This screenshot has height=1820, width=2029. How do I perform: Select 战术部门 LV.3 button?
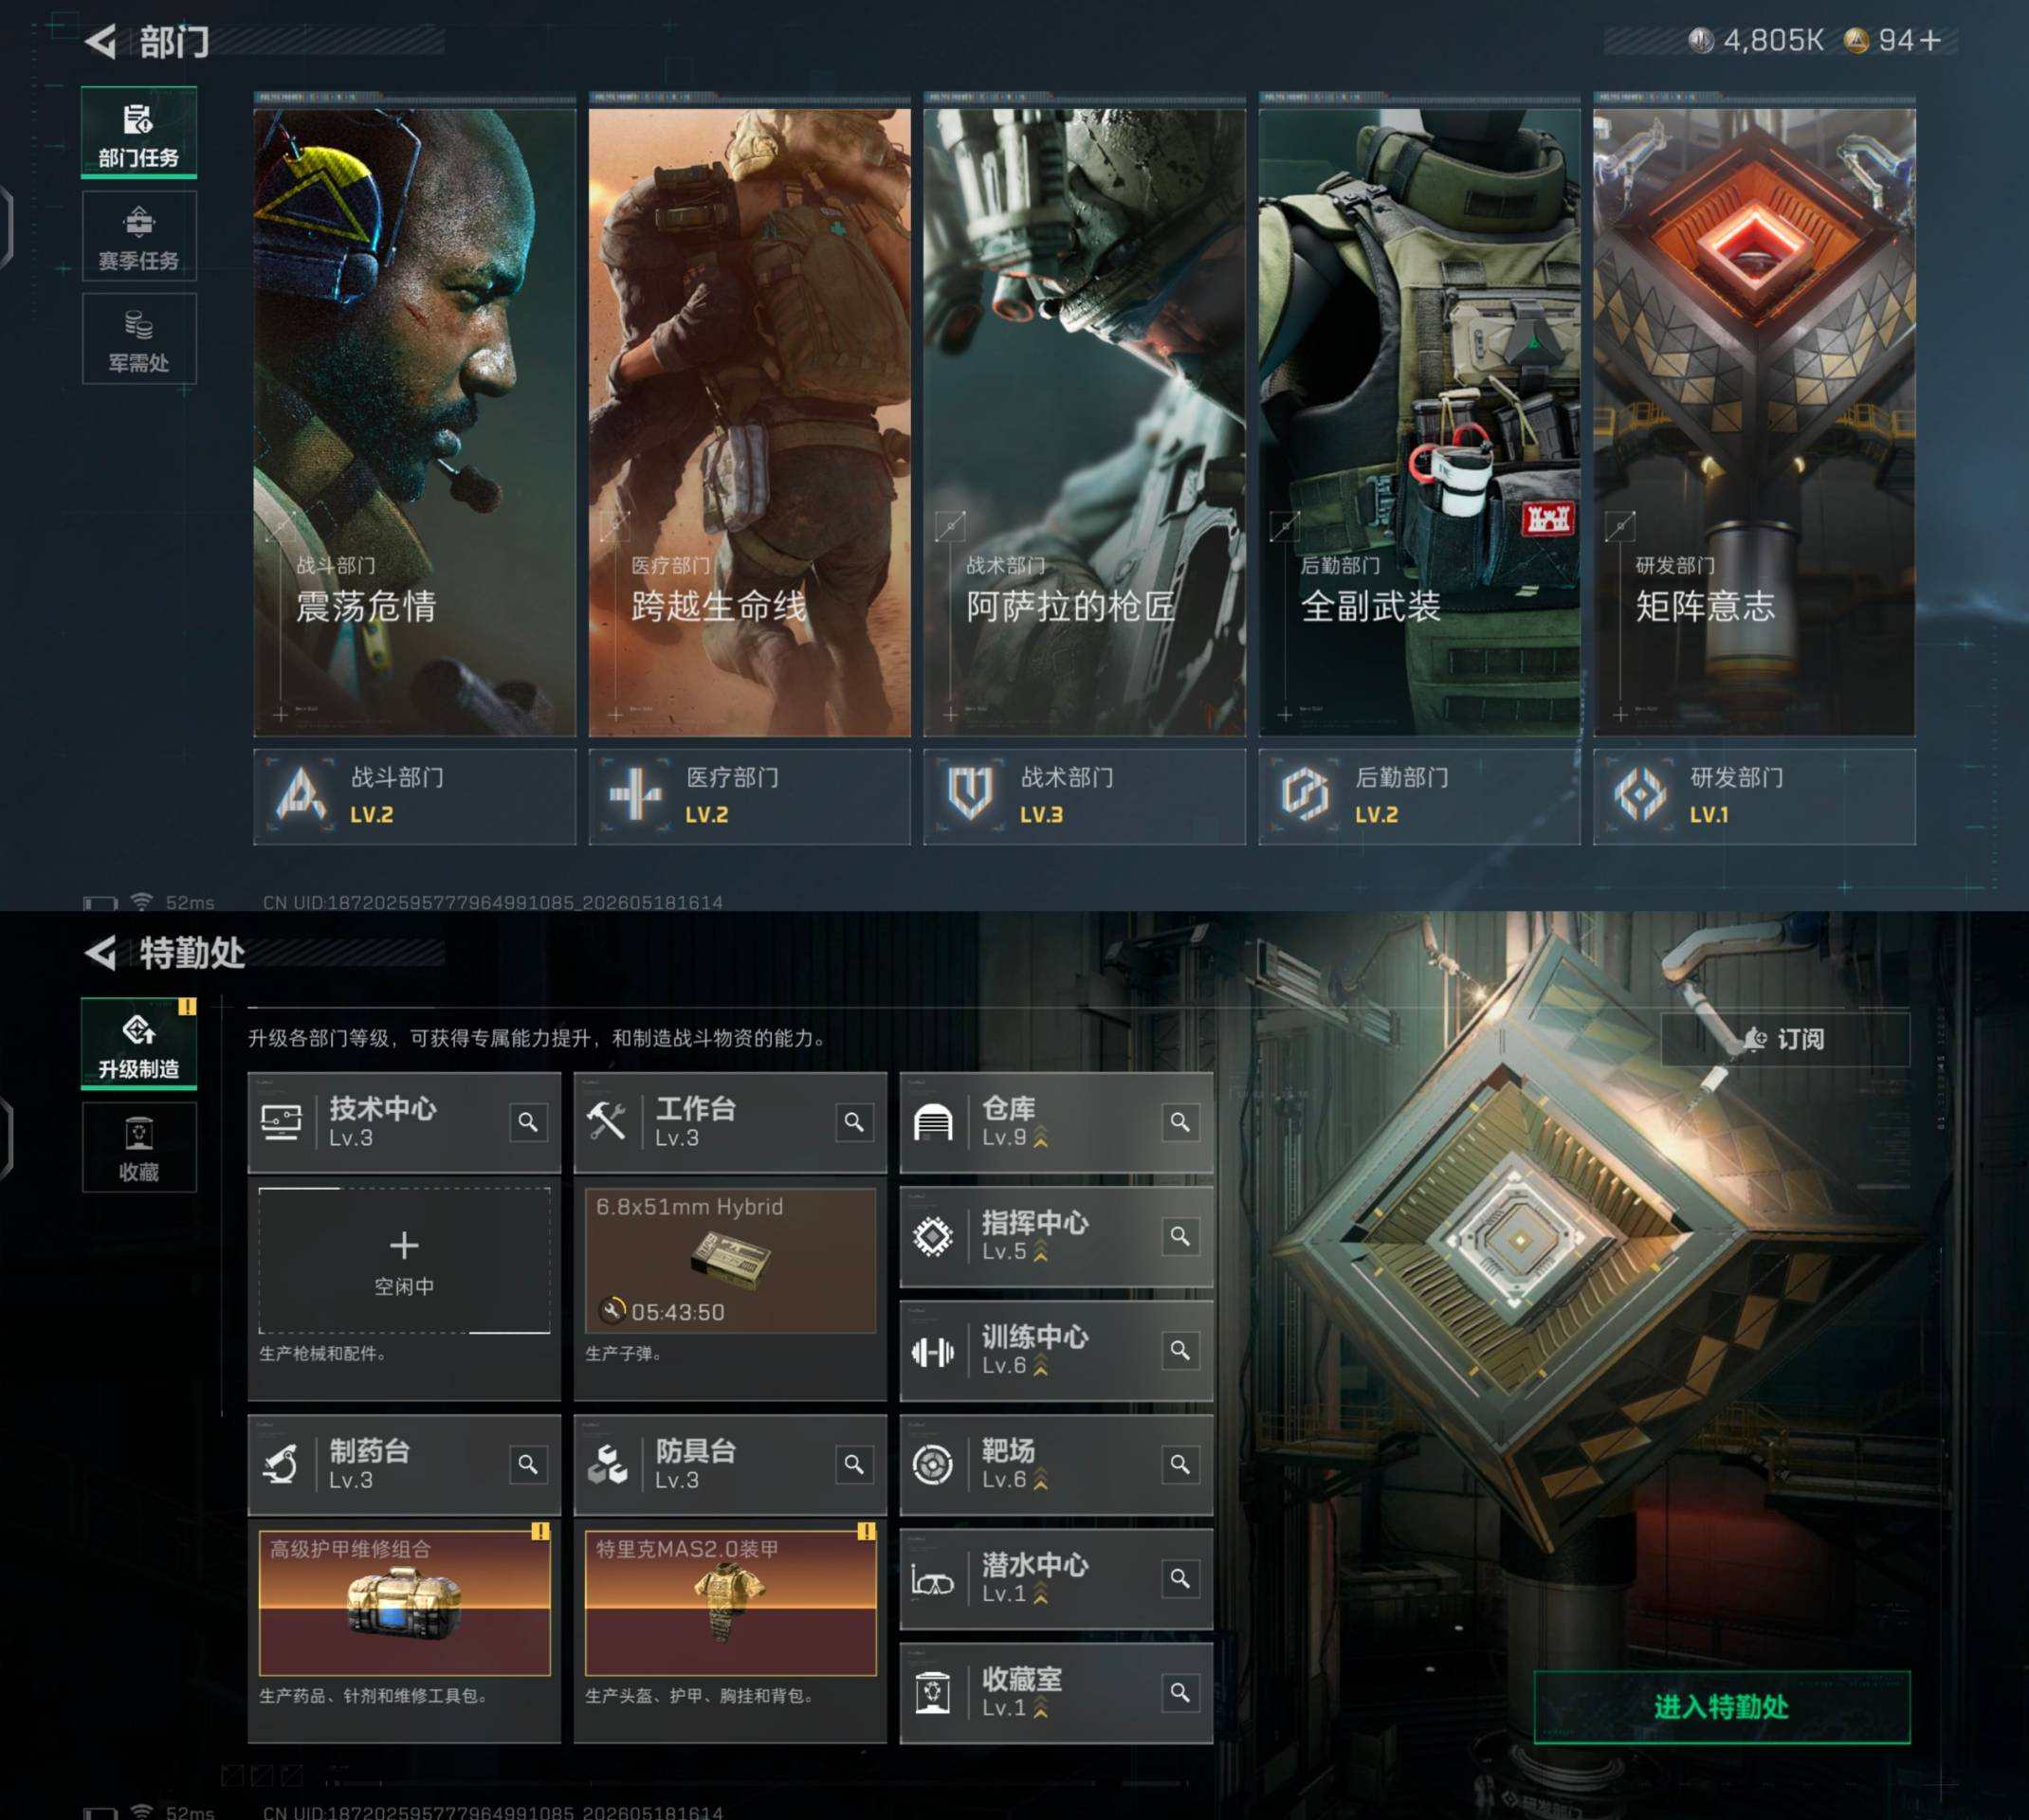[1085, 797]
